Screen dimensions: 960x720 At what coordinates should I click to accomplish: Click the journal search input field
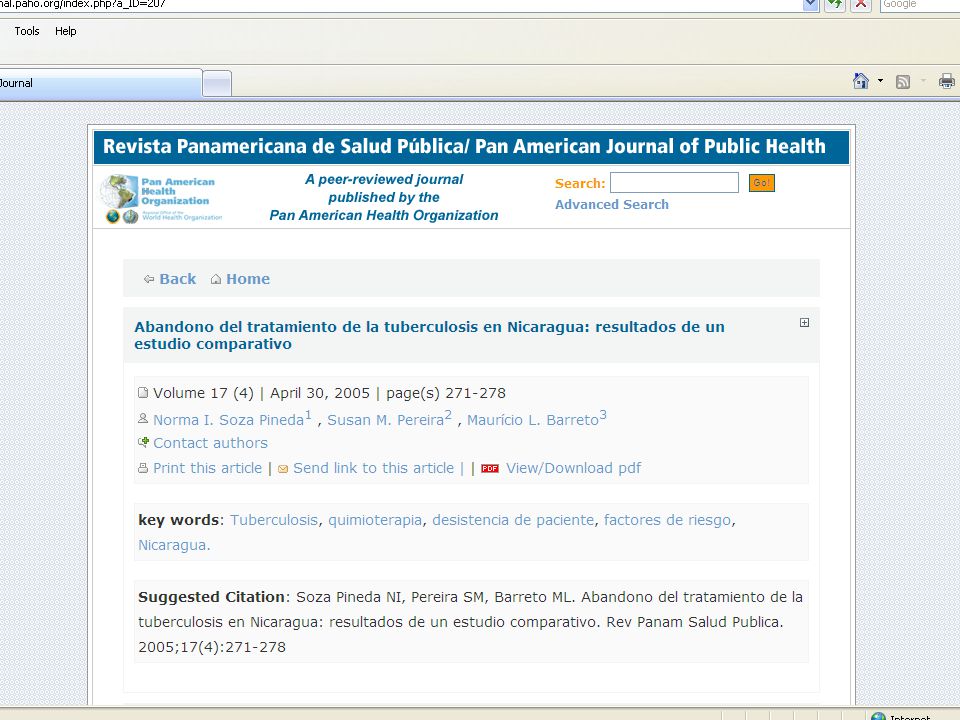(674, 182)
